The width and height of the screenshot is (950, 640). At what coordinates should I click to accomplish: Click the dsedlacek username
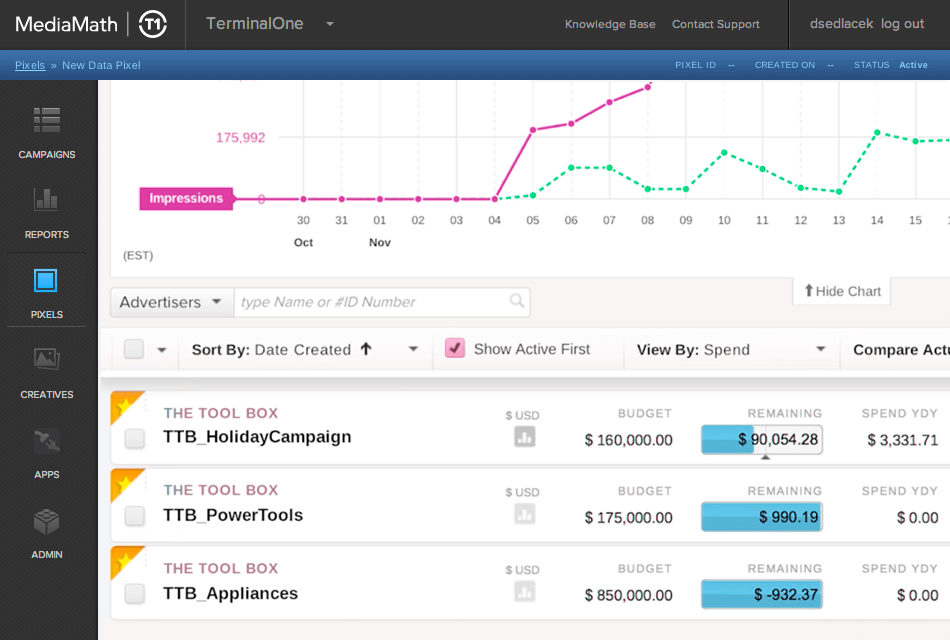pyautogui.click(x=842, y=24)
